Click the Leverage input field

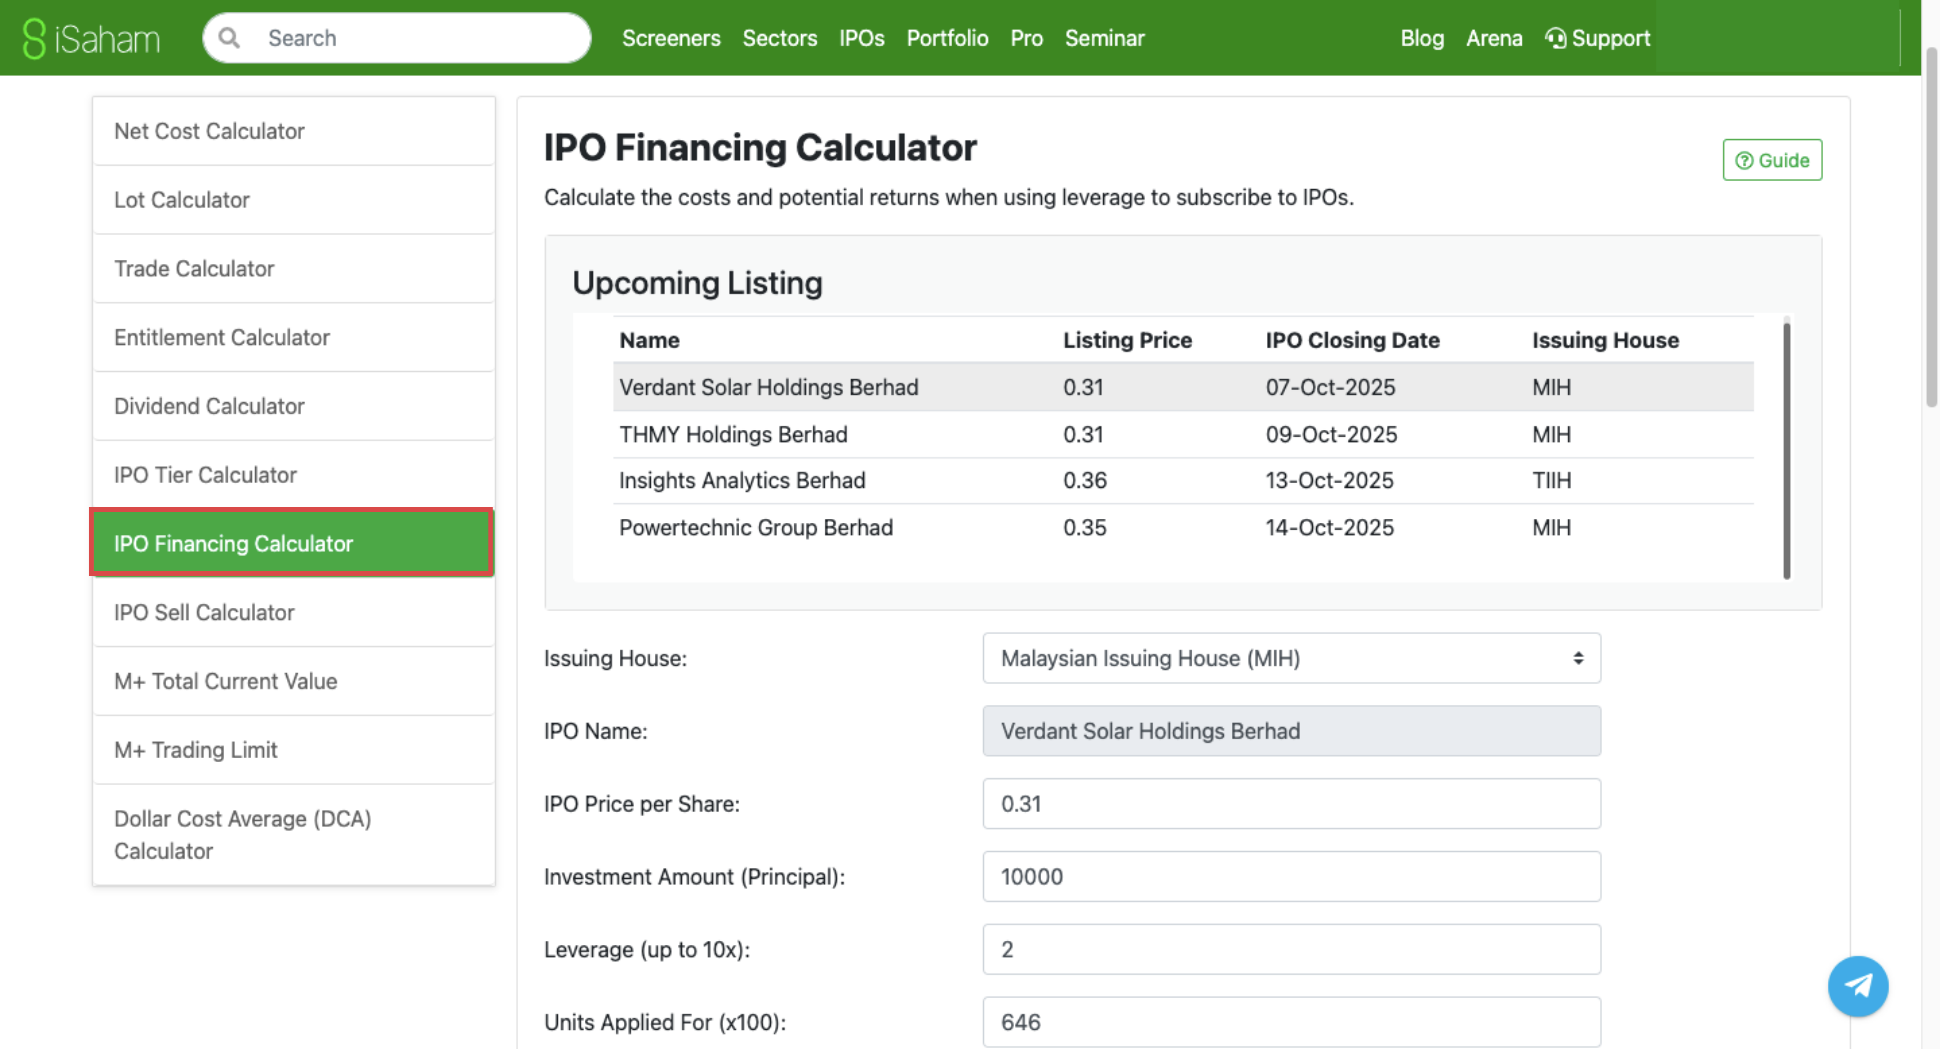[1290, 949]
